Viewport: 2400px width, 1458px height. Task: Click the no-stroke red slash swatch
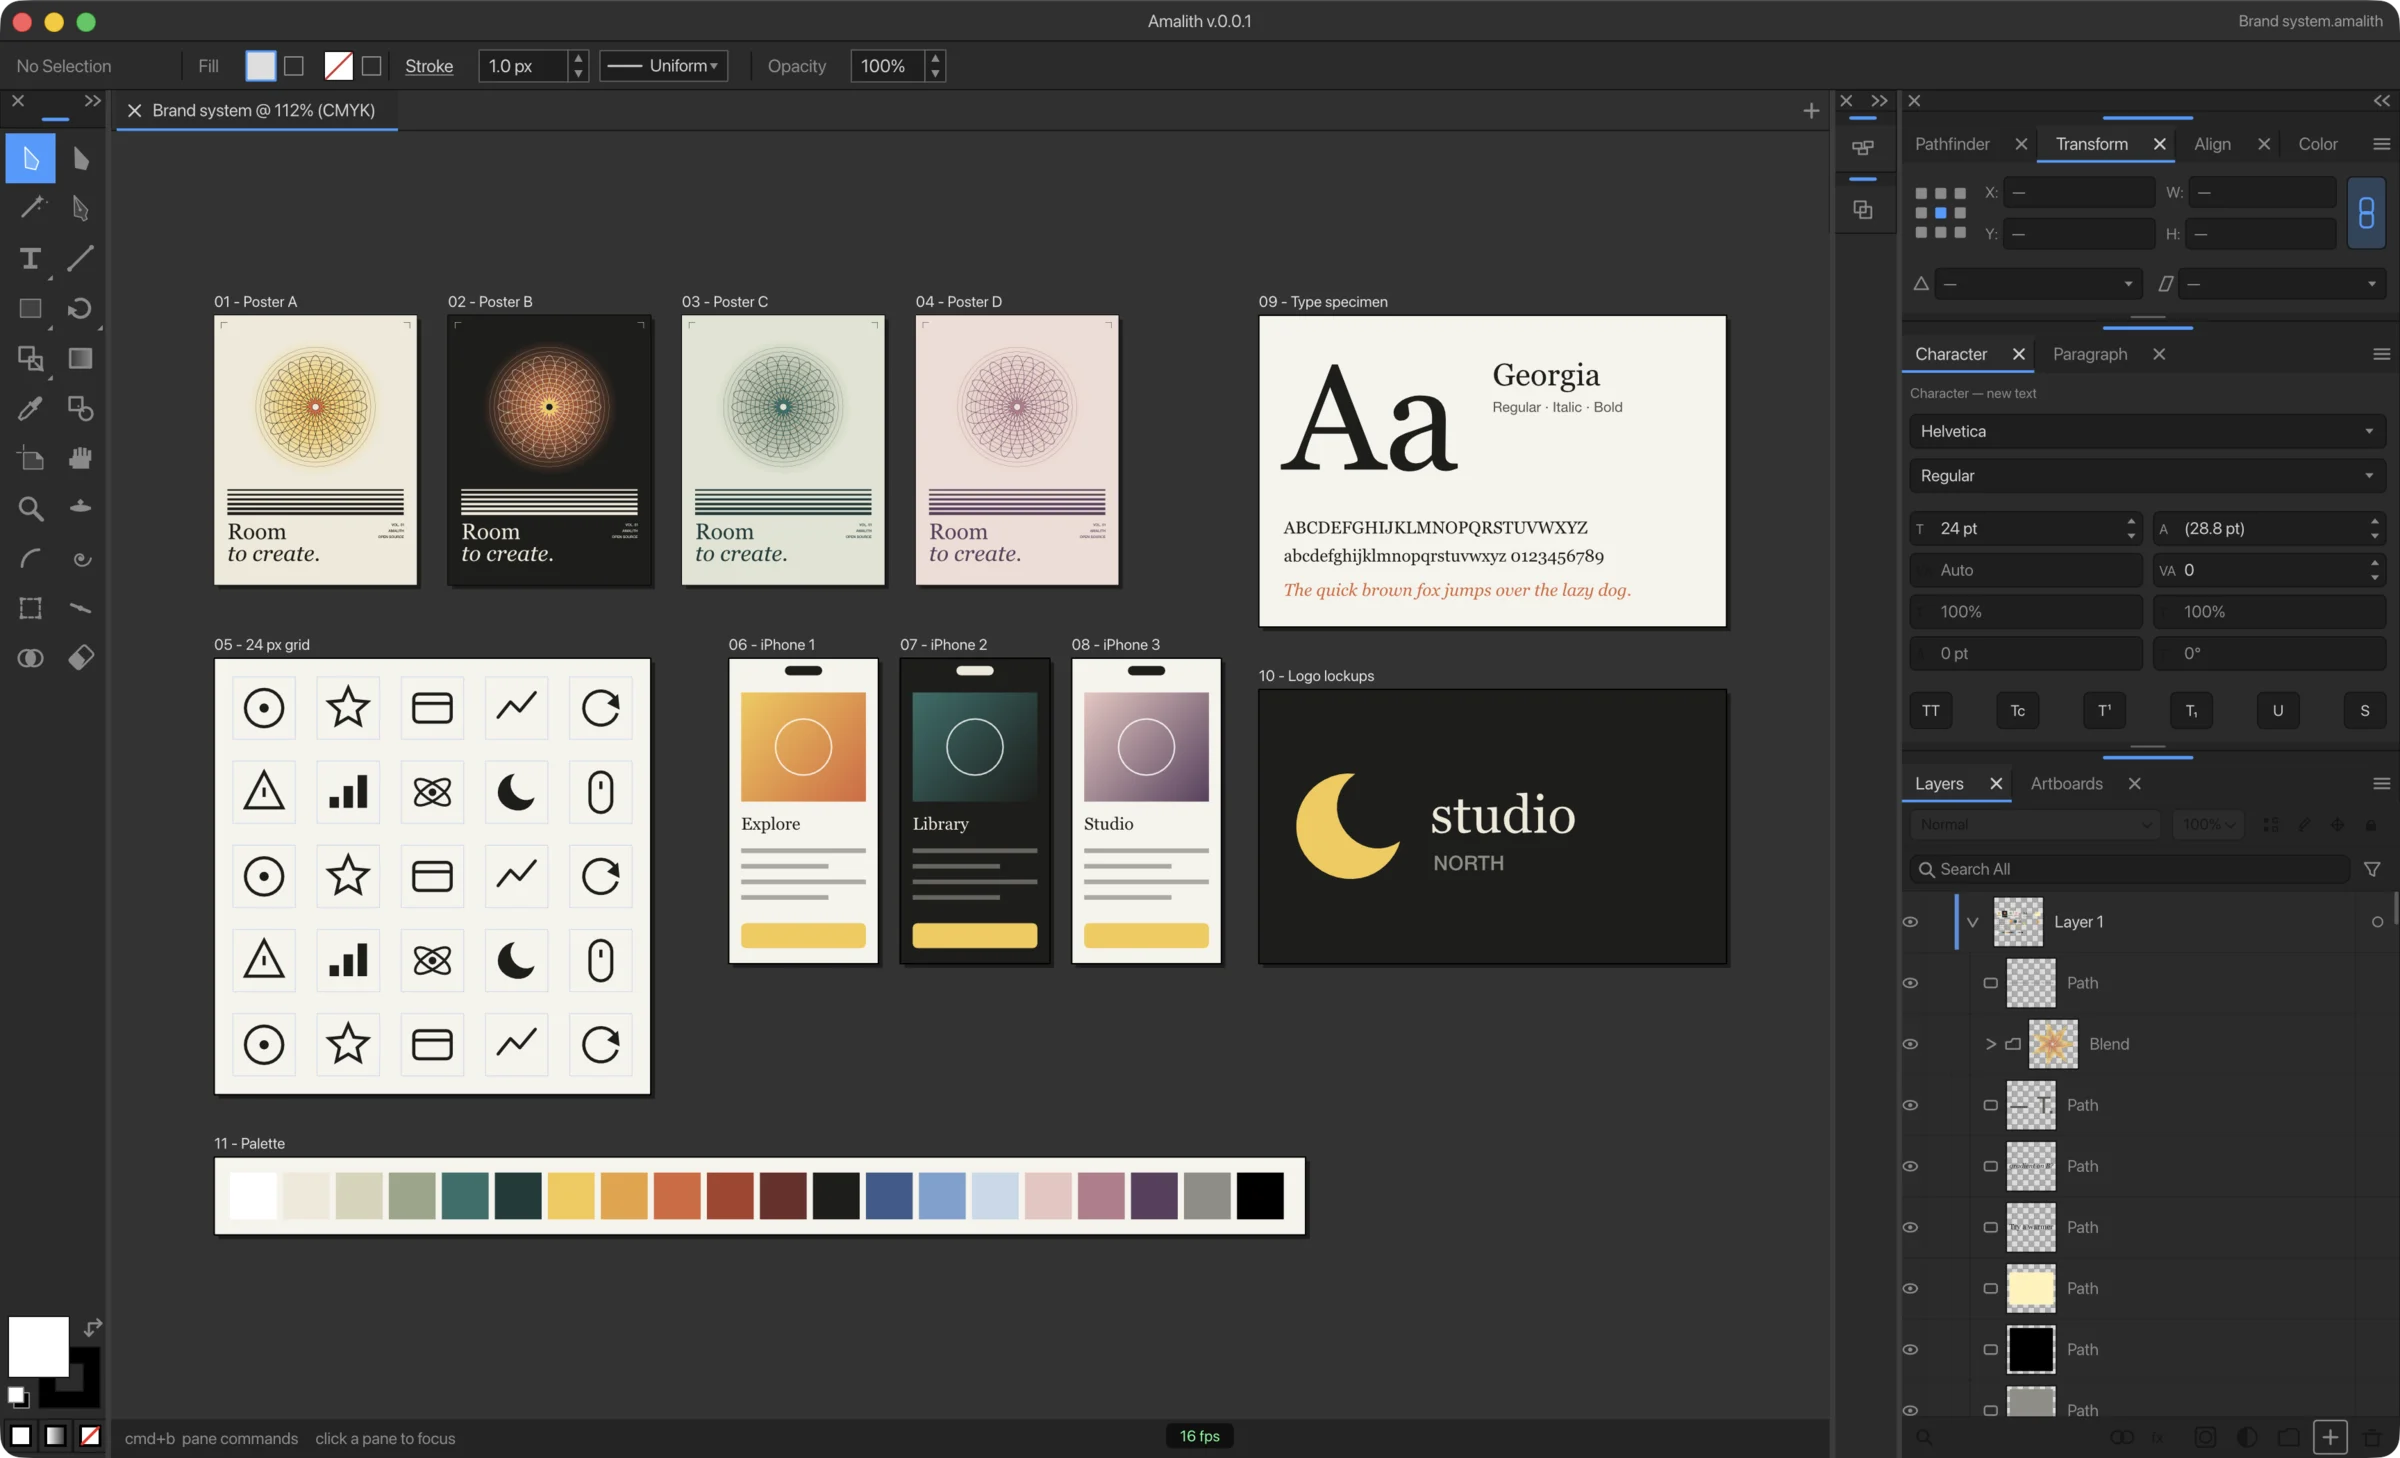coord(338,66)
